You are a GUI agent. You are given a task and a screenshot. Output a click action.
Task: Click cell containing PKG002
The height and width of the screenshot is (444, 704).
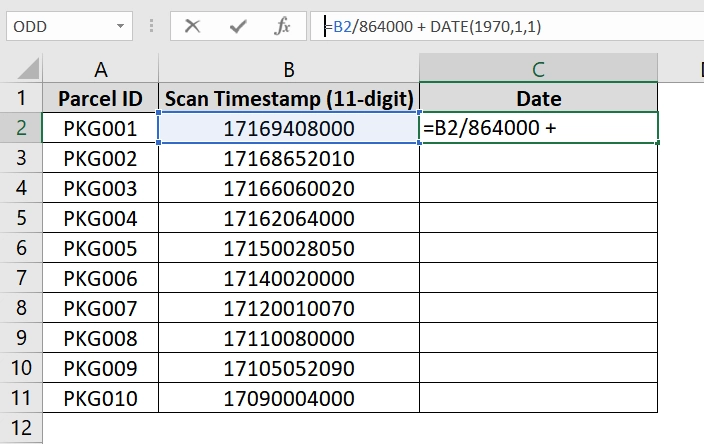101,158
